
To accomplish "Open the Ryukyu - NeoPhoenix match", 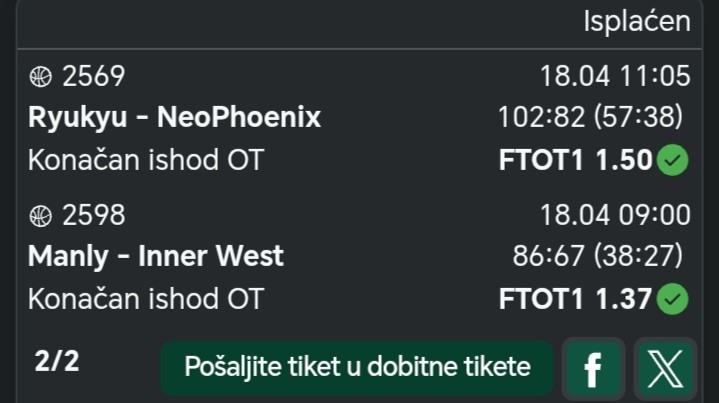I will coord(175,118).
